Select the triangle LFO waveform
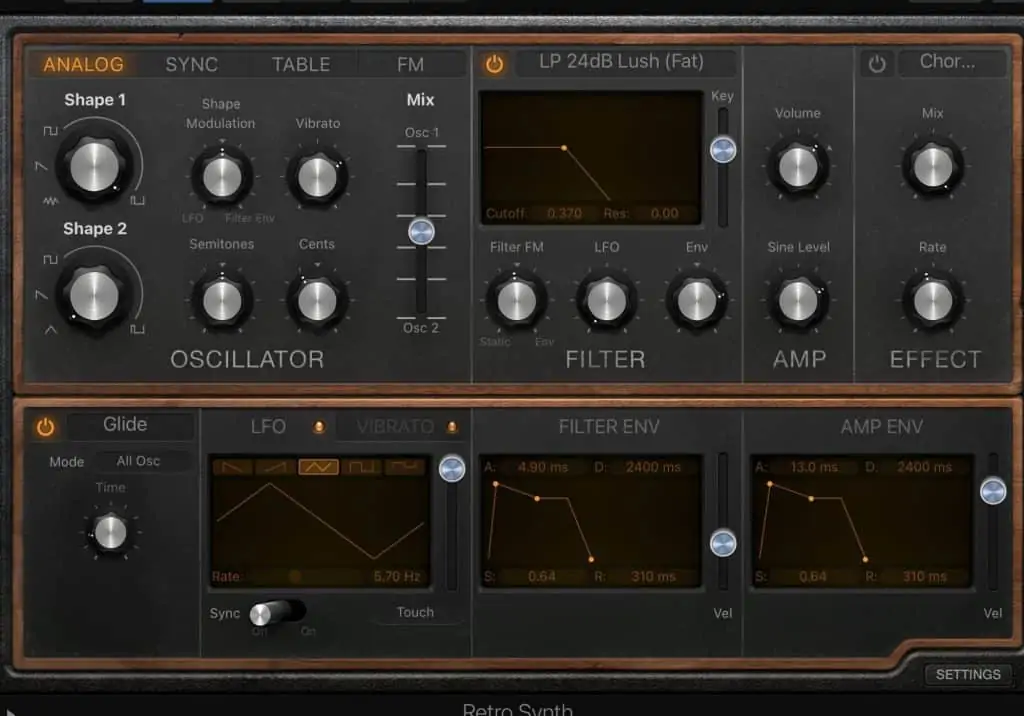The image size is (1024, 716). click(x=319, y=467)
